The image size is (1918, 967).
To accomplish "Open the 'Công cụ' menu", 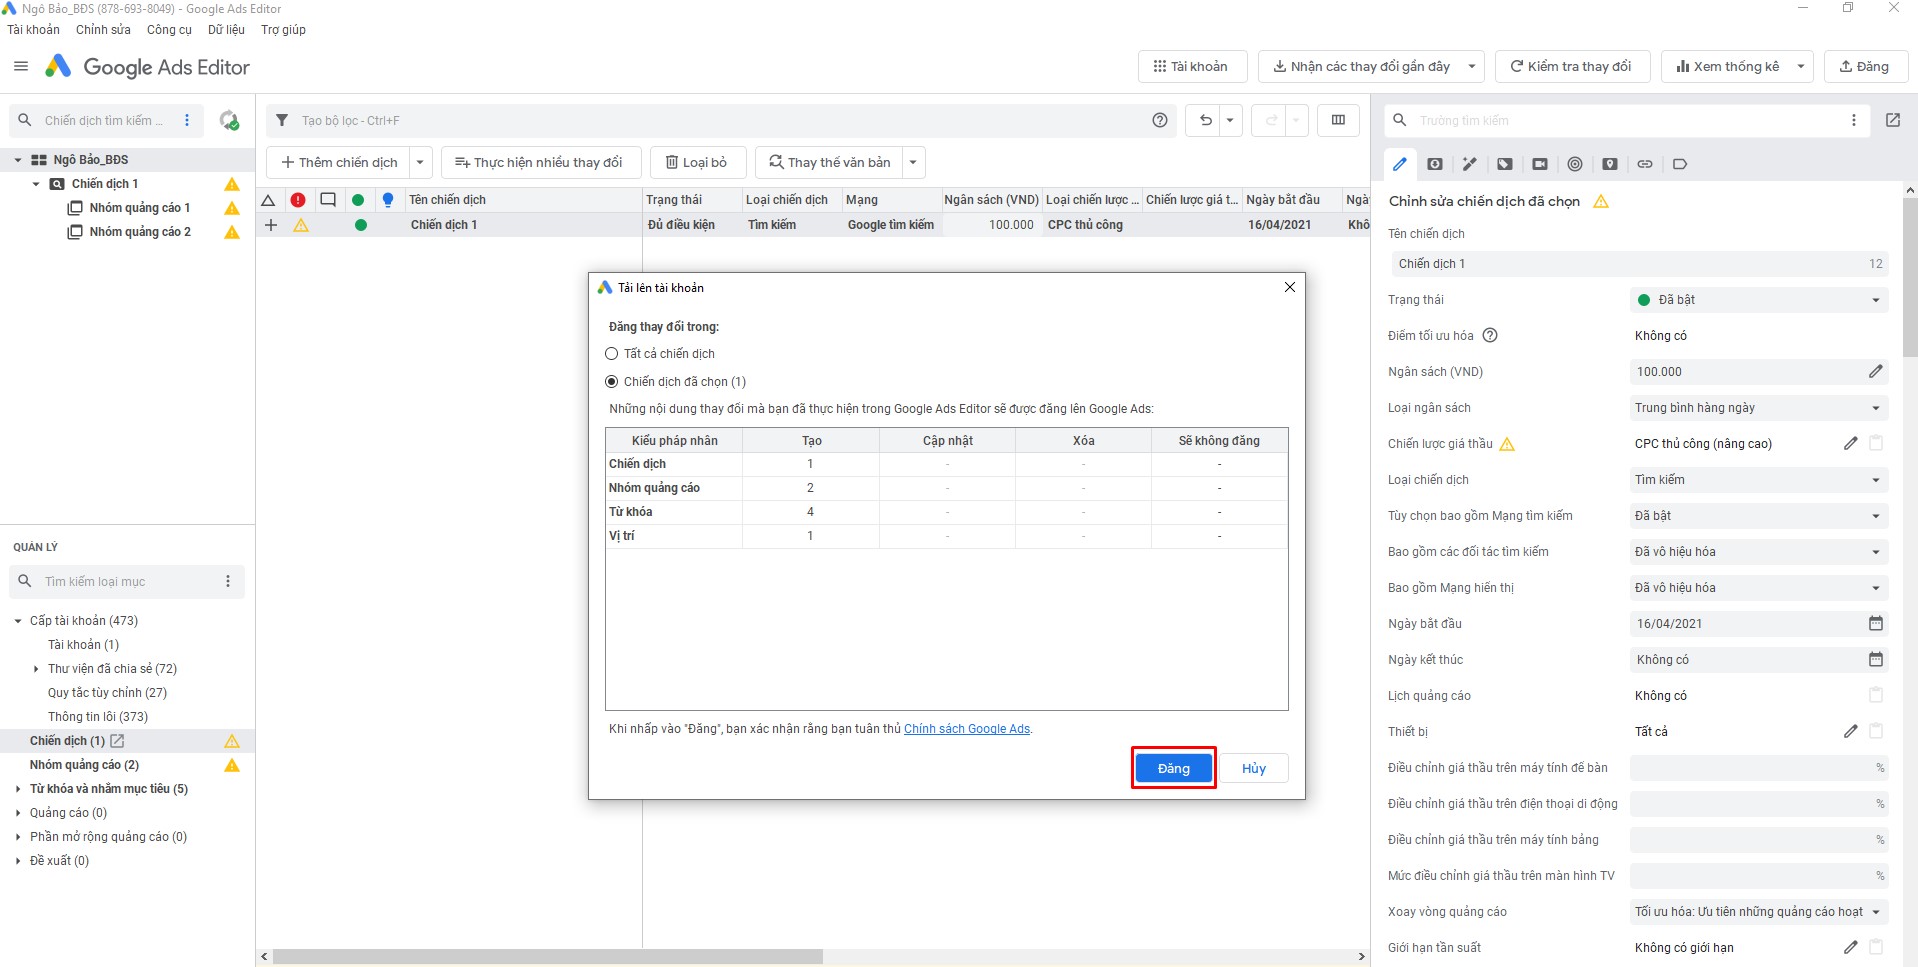I will point(169,30).
